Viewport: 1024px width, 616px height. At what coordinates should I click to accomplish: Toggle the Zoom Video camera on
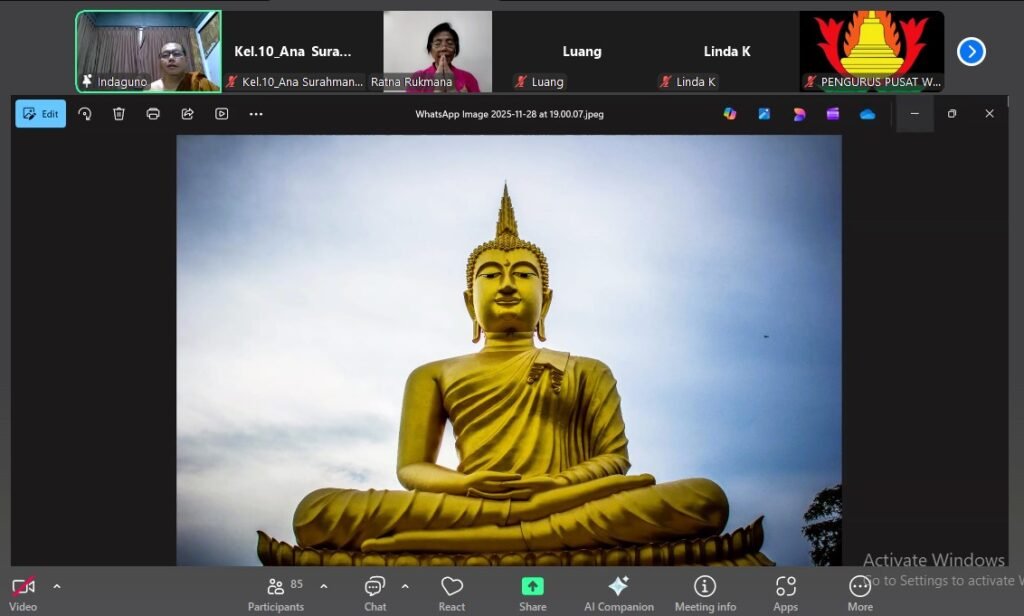point(23,591)
